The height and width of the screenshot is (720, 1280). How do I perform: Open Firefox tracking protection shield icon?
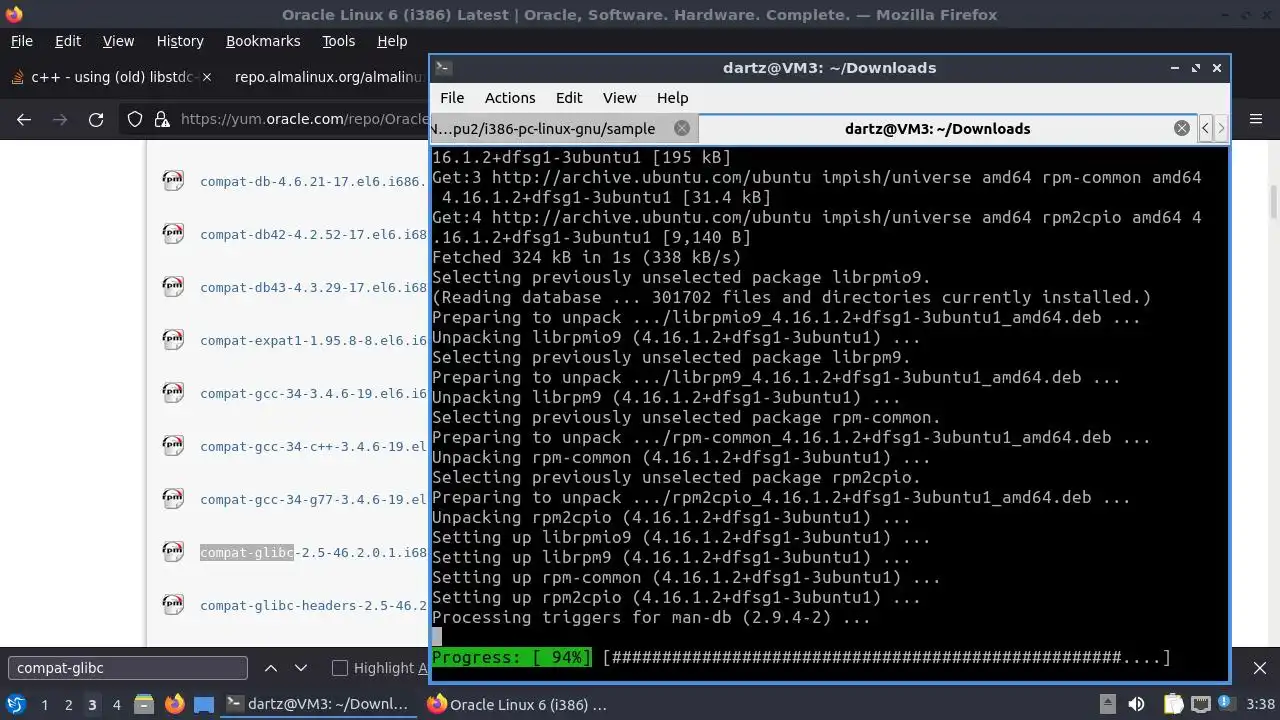click(x=135, y=119)
